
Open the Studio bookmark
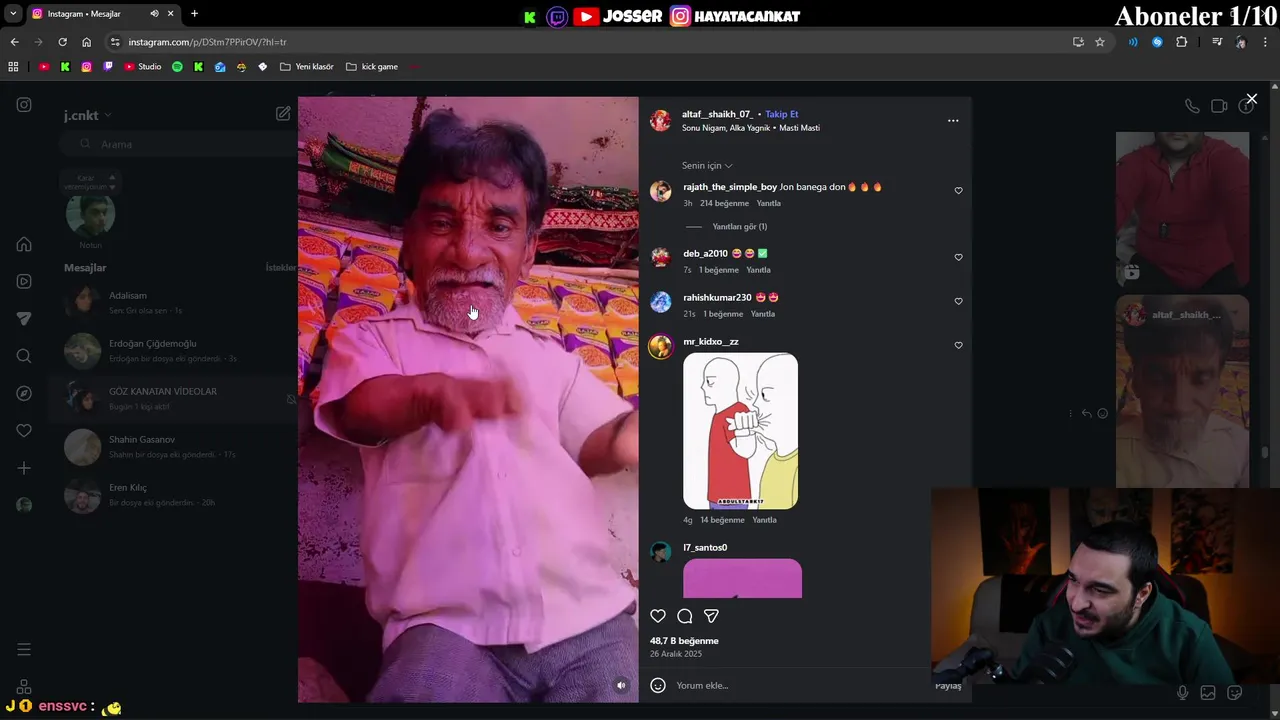click(142, 67)
